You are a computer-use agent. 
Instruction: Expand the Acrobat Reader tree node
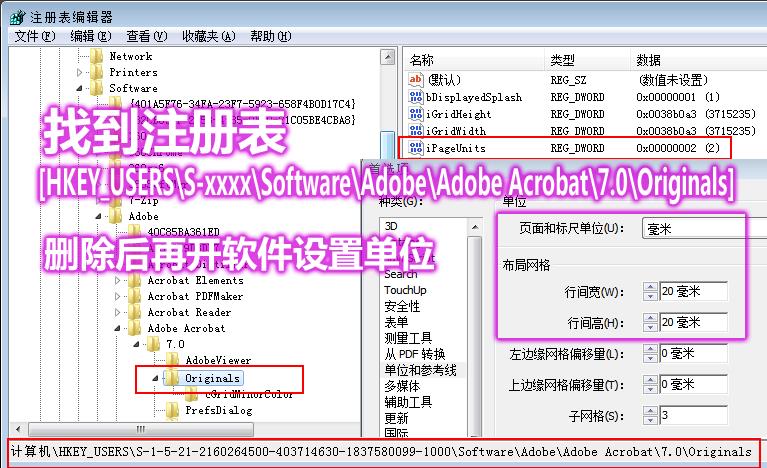pyautogui.click(x=117, y=312)
